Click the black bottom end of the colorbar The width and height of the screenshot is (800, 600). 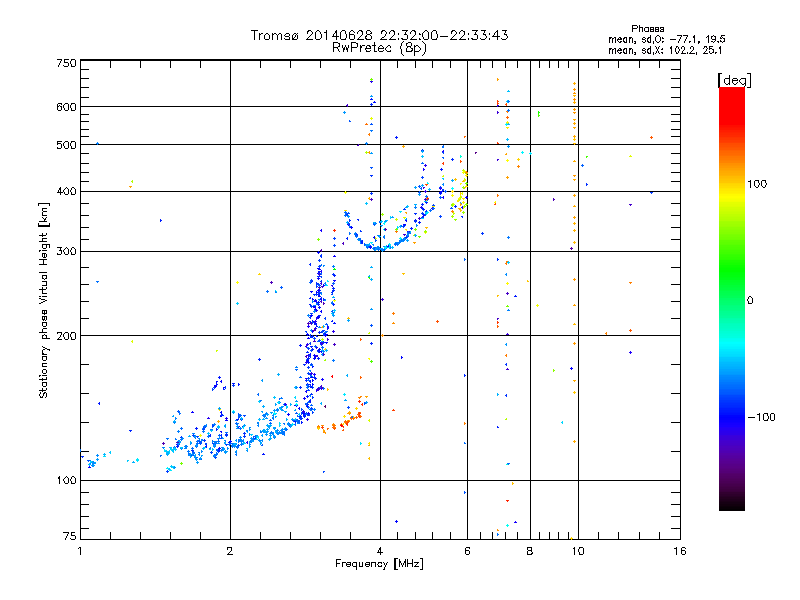pos(732,503)
